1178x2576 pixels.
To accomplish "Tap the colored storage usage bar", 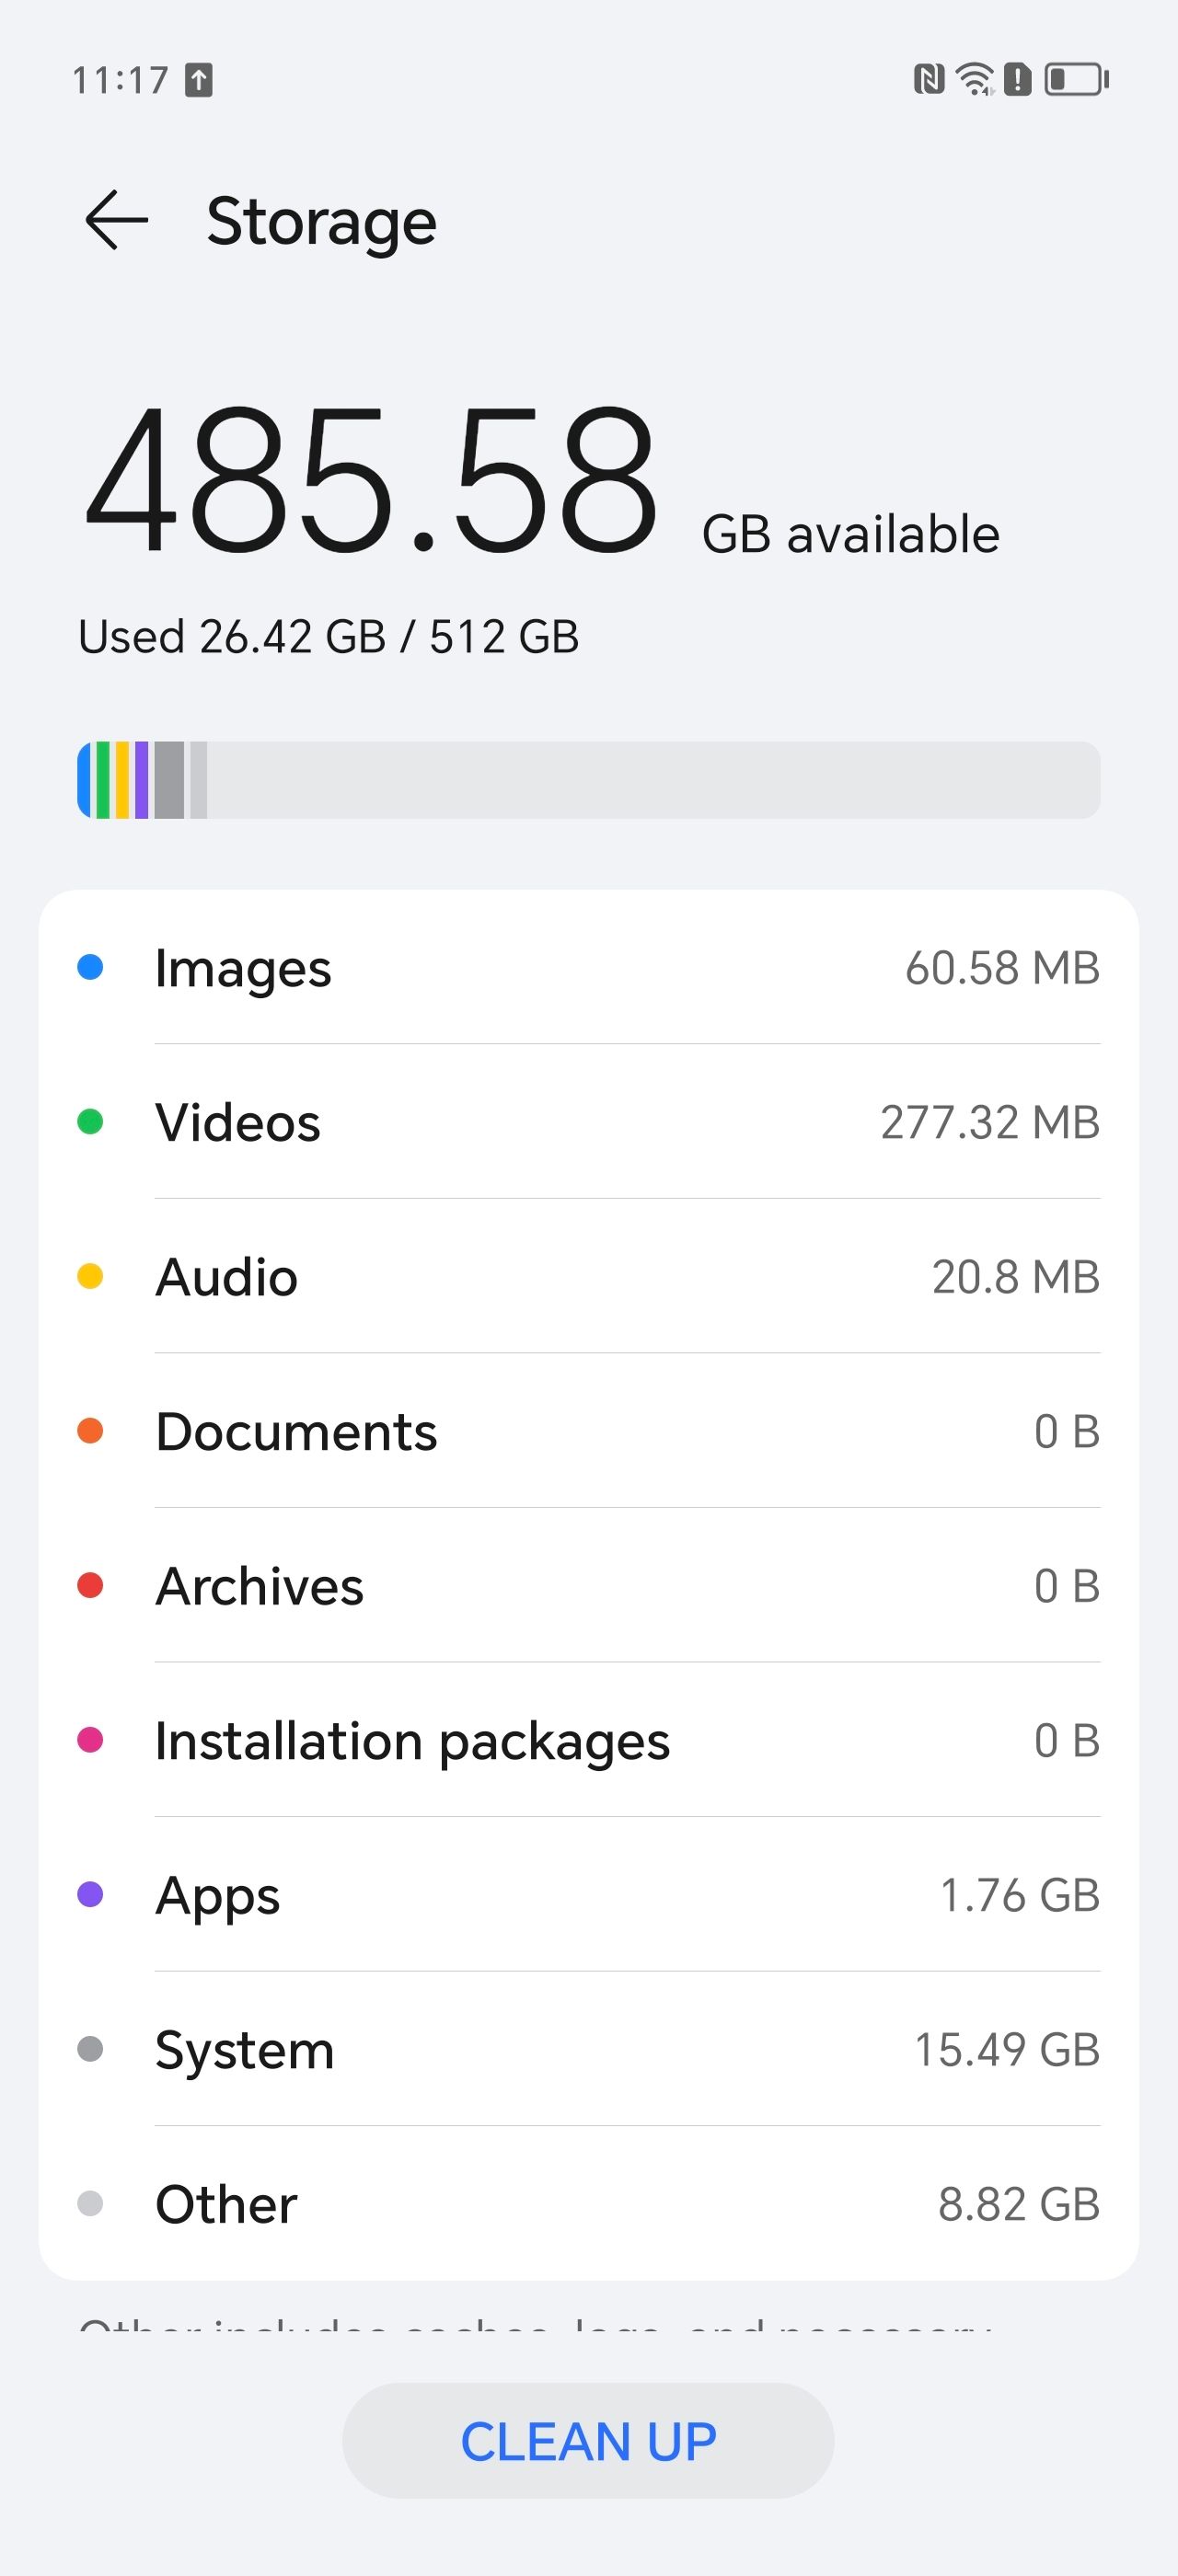I will tap(589, 780).
